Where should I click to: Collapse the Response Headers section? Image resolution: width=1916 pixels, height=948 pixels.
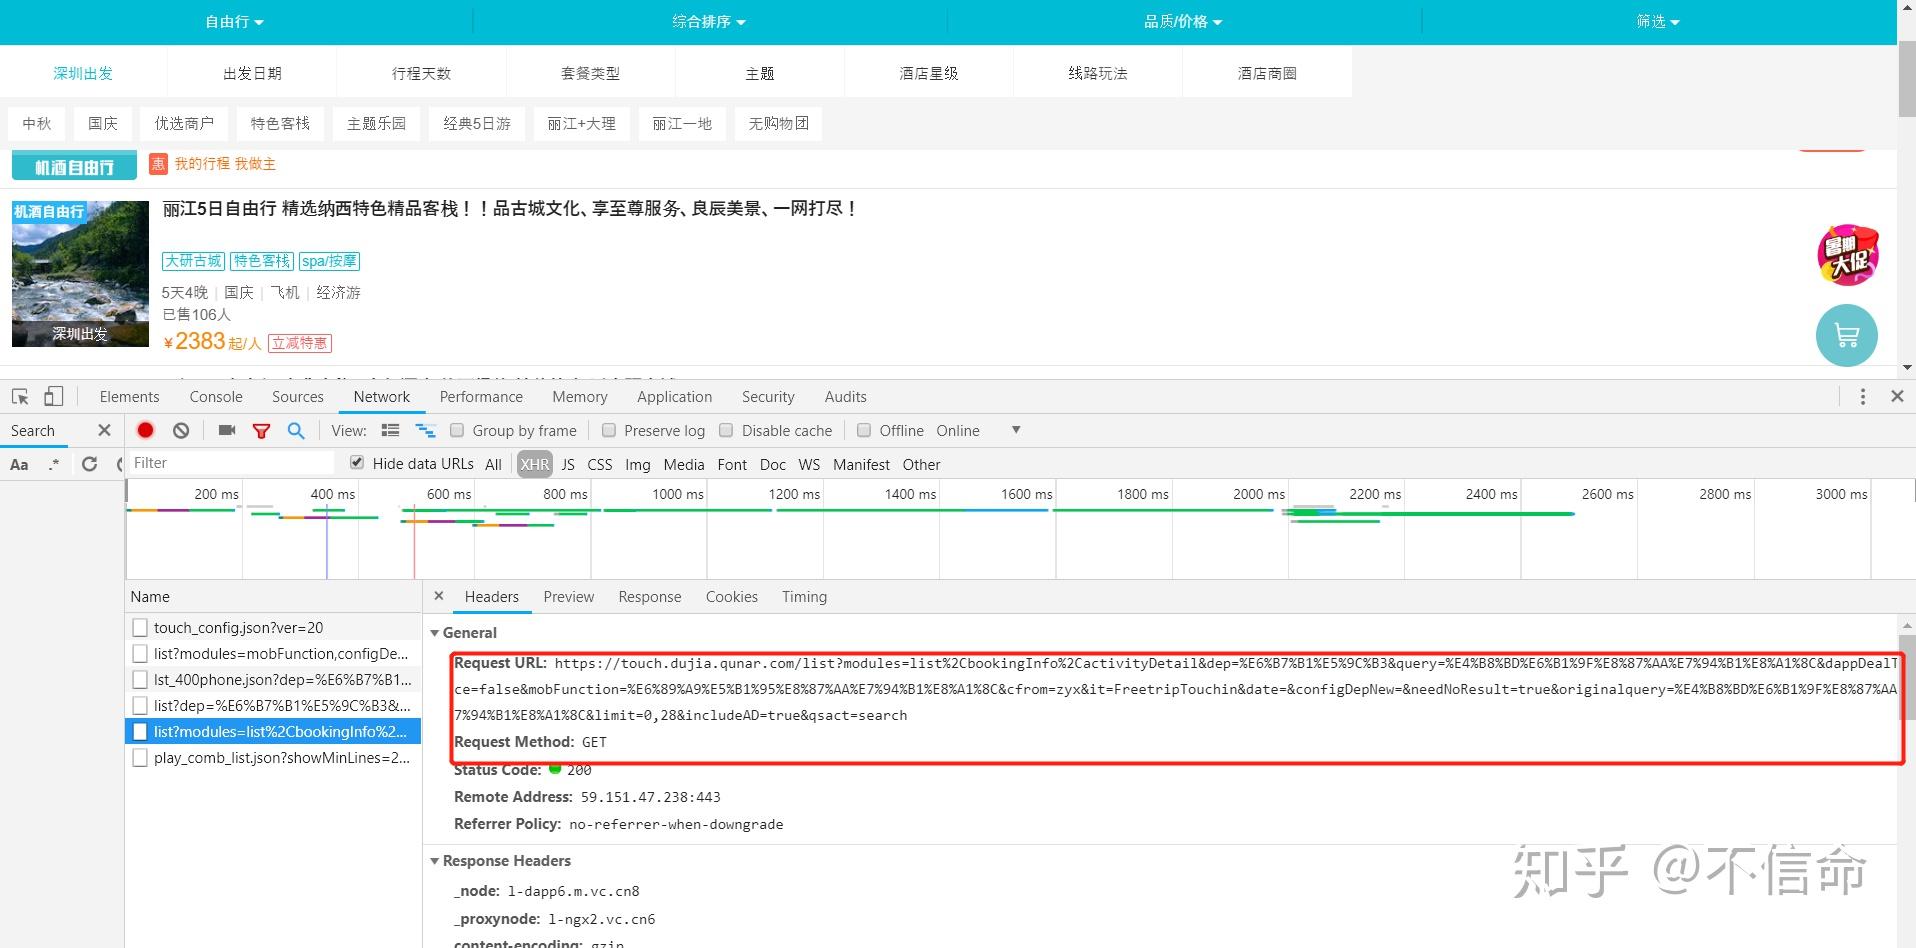[x=435, y=860]
